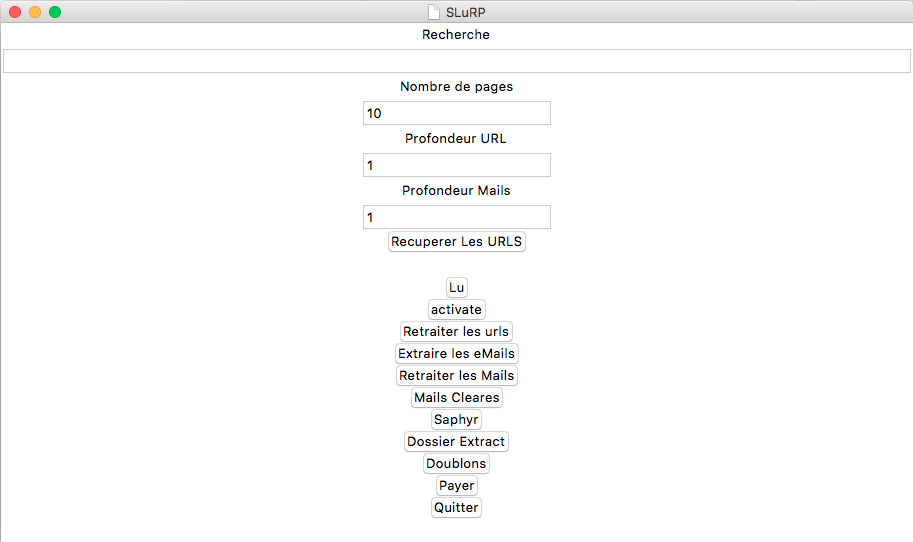Screen dimensions: 913x542
Task: Run the Doublons button
Action: [456, 464]
